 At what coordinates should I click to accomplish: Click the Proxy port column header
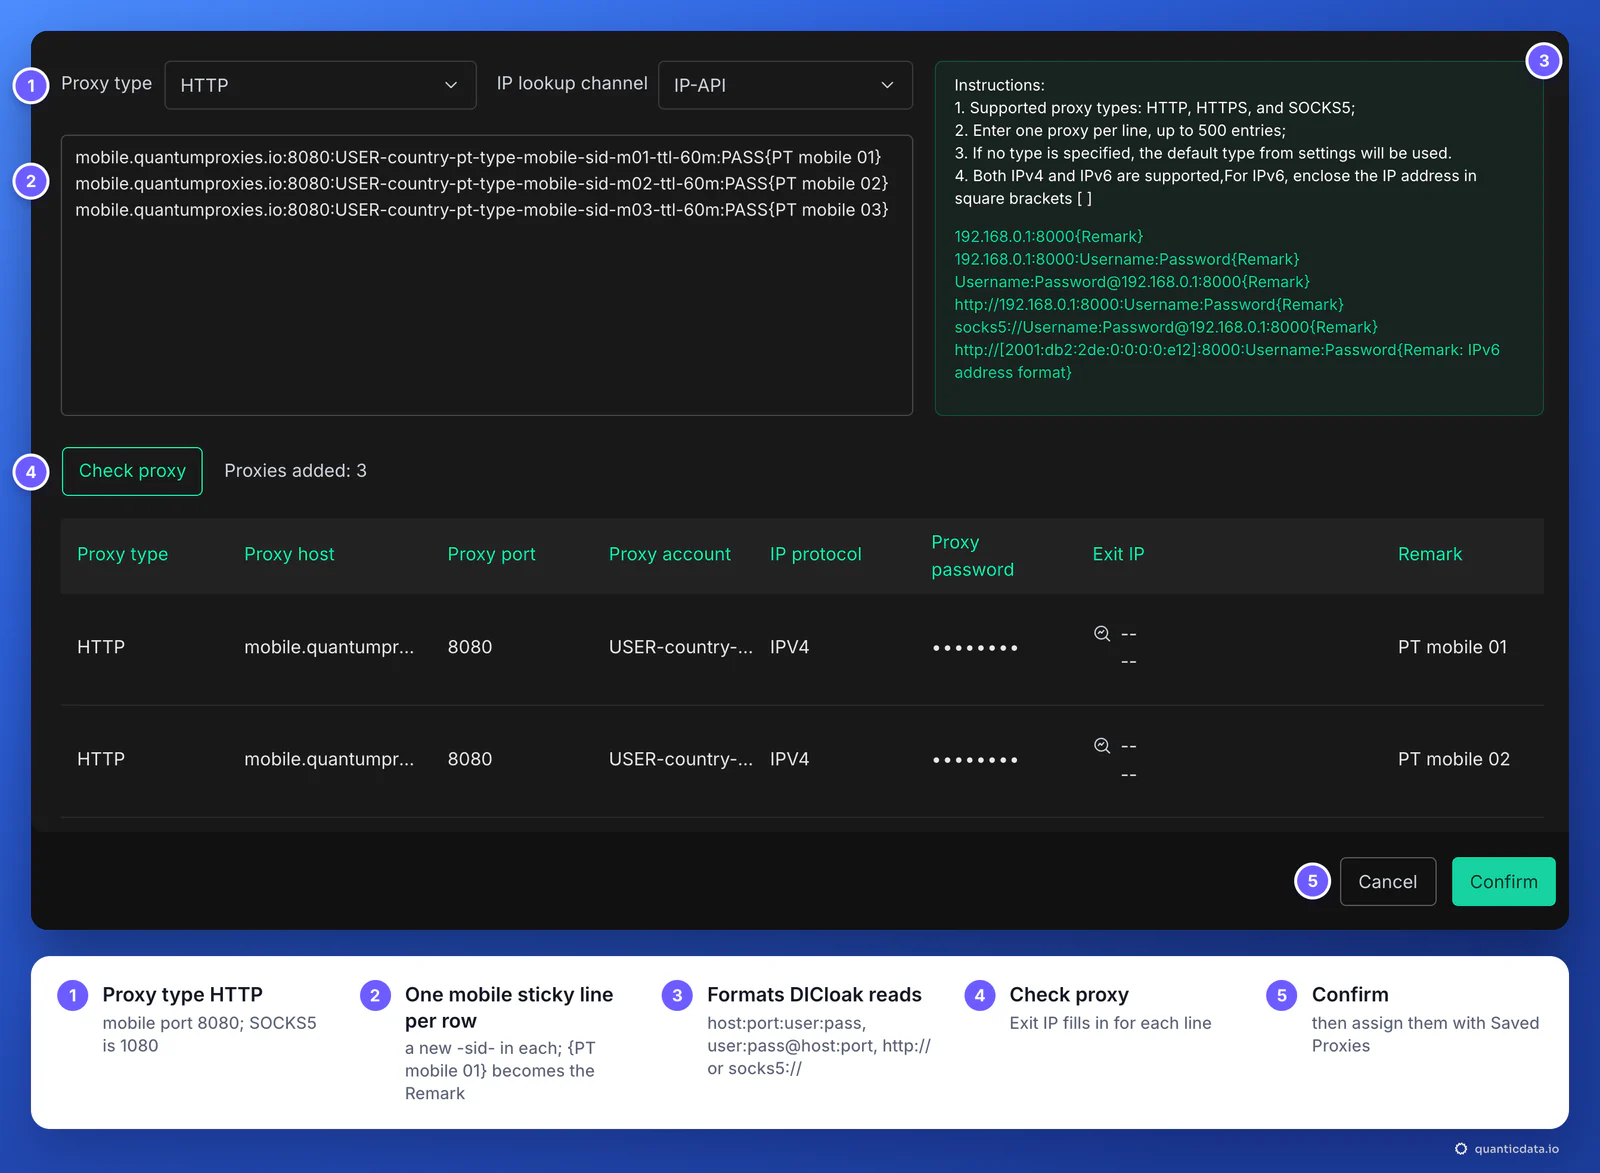(491, 554)
